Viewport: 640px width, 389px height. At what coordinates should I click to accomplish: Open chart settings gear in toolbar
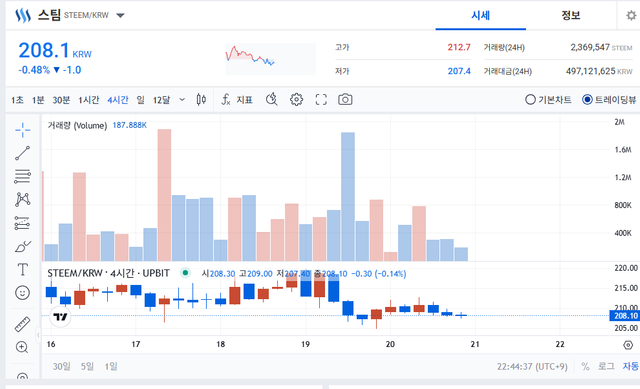296,100
